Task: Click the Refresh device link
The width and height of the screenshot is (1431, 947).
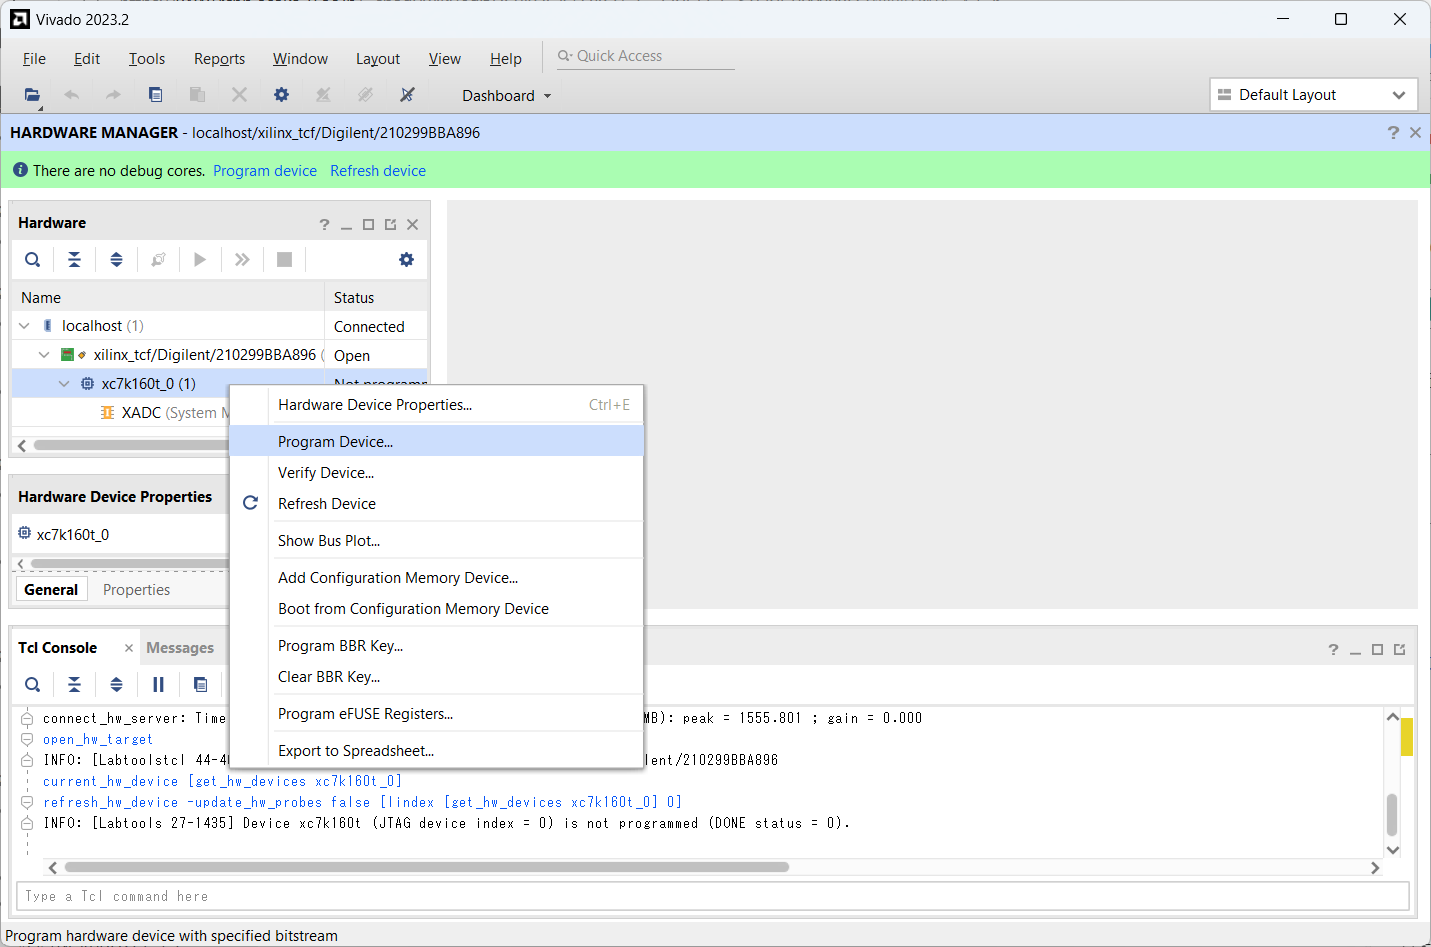Action: pyautogui.click(x=378, y=171)
